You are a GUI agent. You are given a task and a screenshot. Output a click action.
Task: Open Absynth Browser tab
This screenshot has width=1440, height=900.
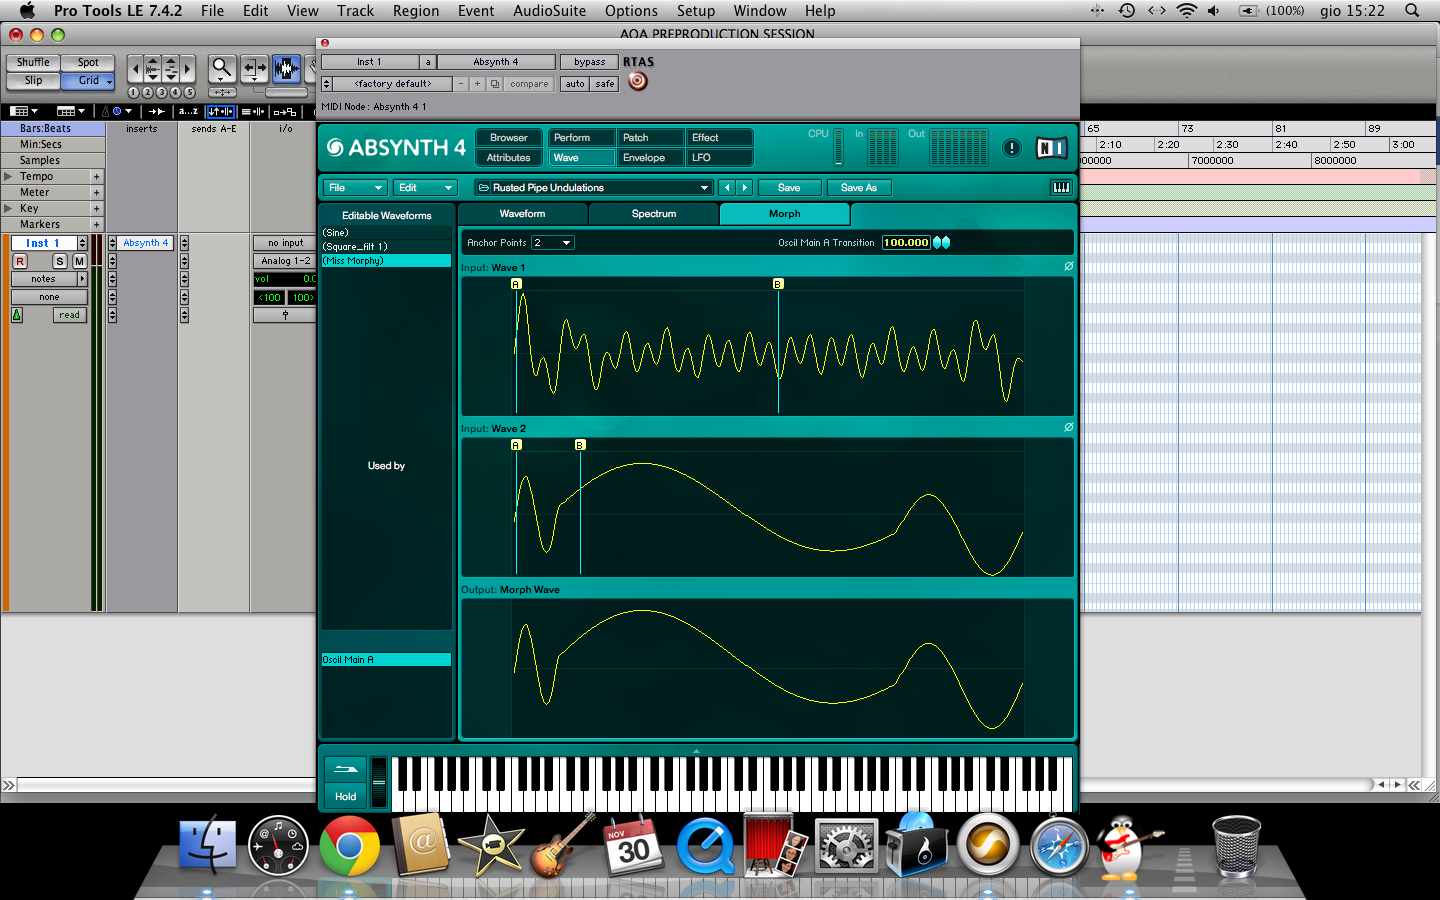click(x=509, y=138)
